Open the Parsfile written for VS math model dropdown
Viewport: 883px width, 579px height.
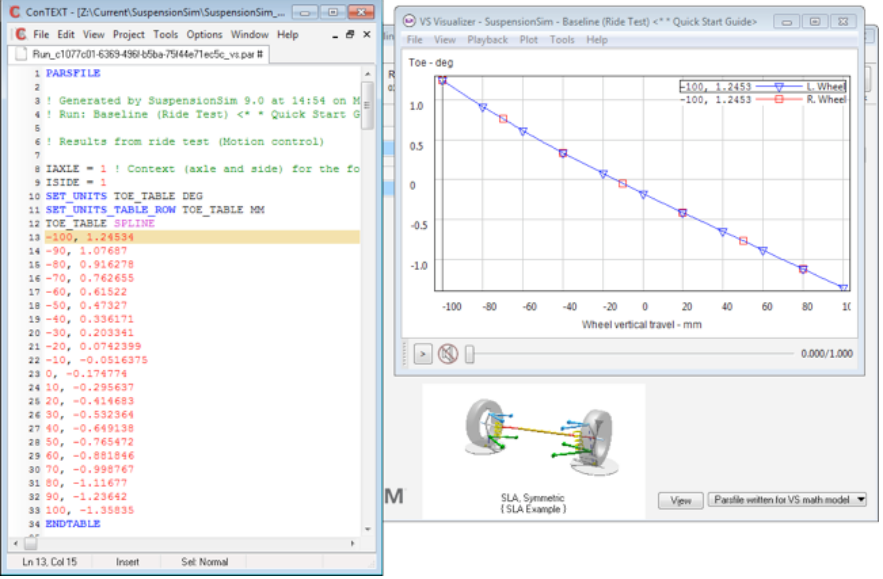(x=787, y=500)
